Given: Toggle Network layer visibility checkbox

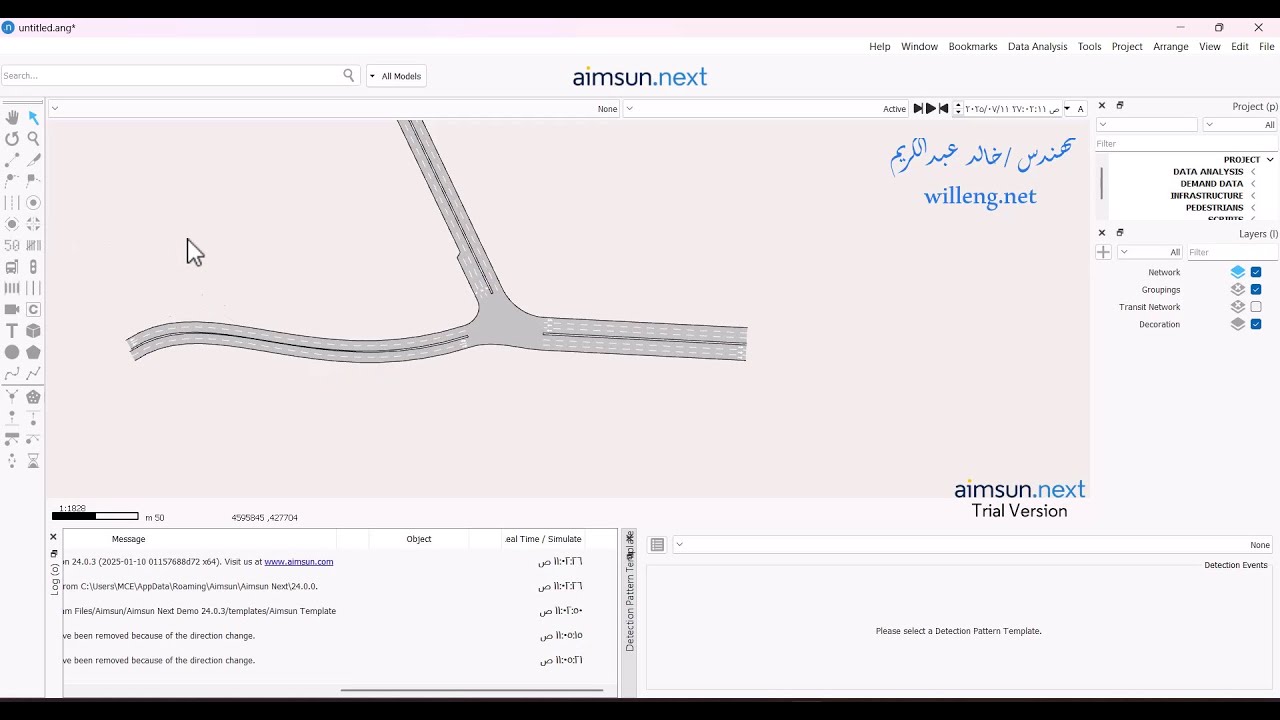Looking at the screenshot, I should click(x=1256, y=272).
